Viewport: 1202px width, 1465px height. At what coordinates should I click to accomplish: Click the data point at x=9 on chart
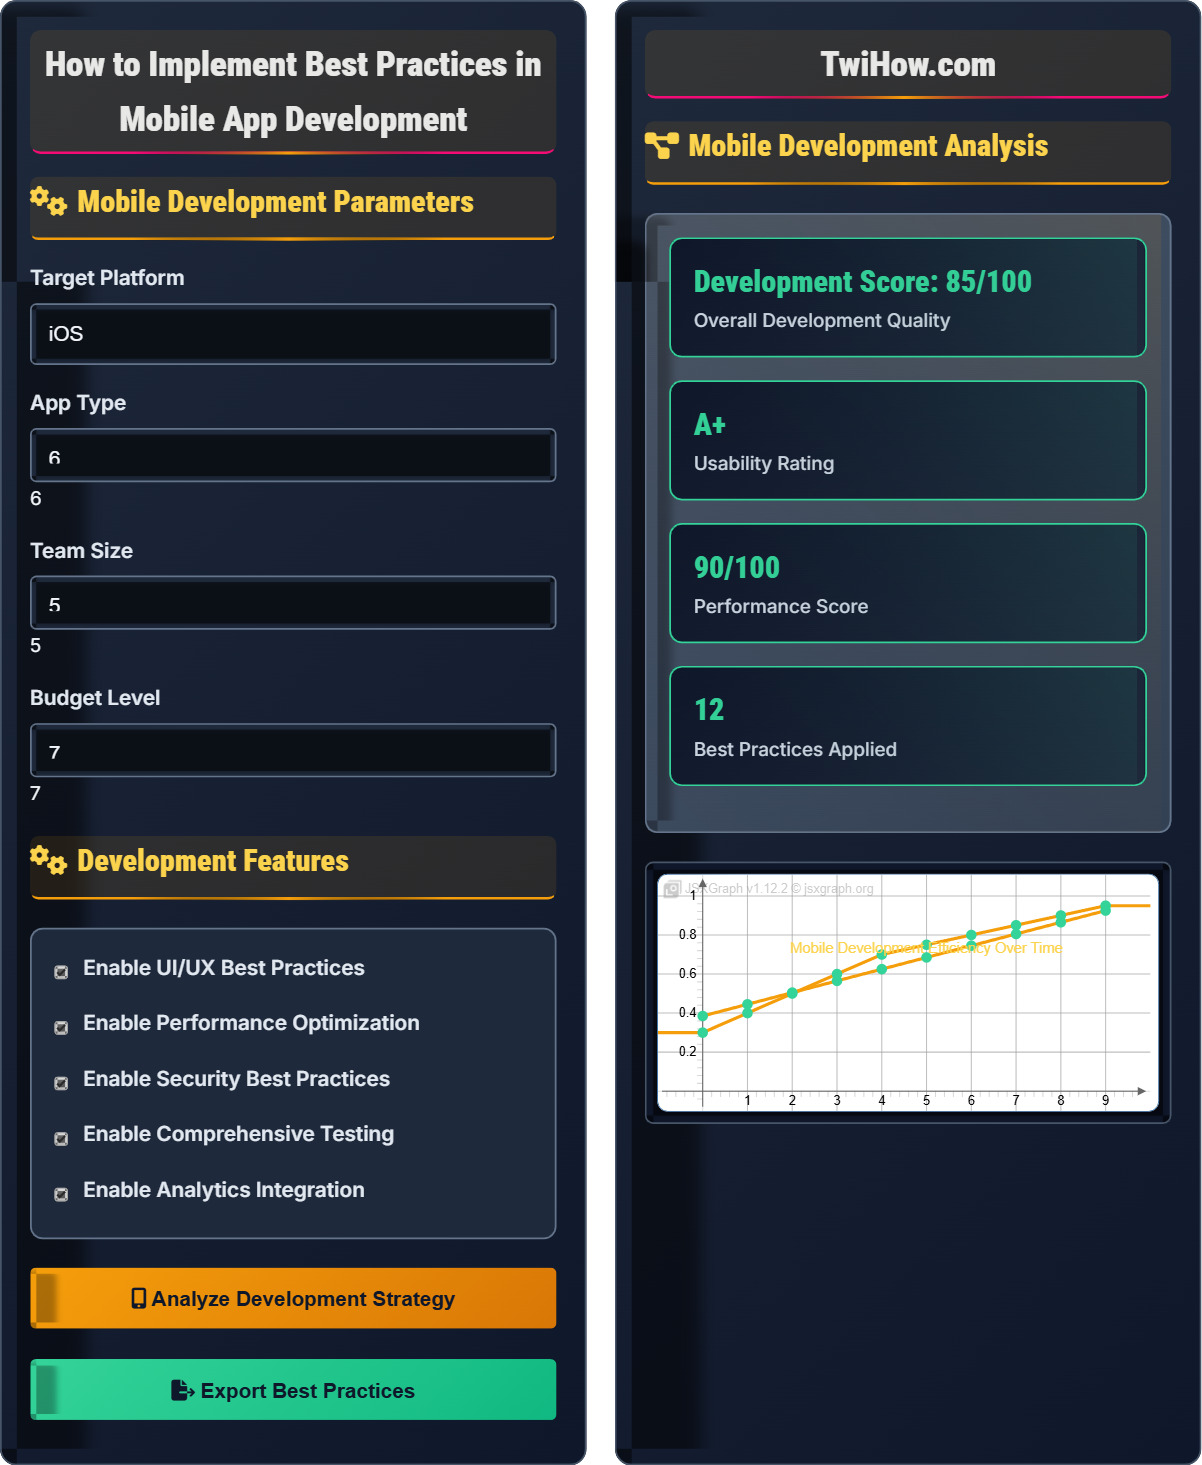pyautogui.click(x=1105, y=908)
